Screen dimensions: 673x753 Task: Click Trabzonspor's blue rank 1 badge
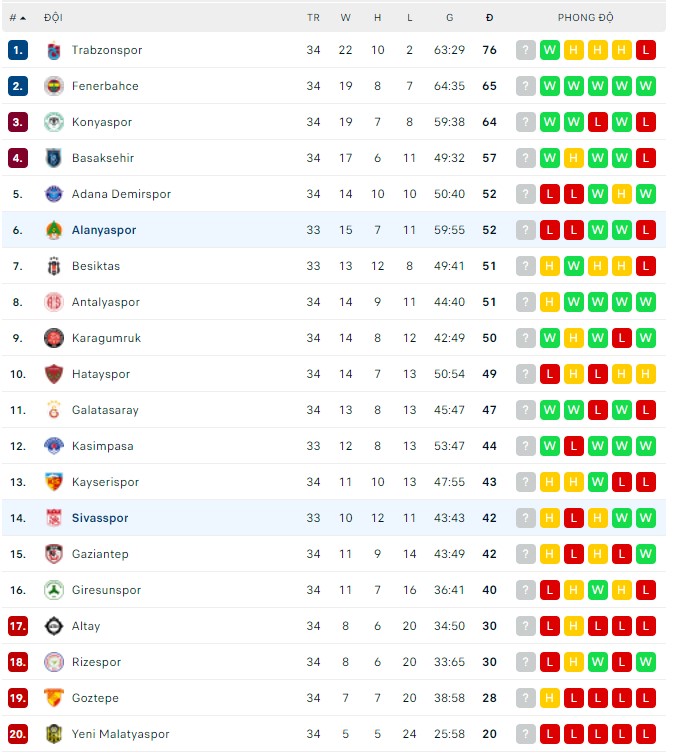[18, 50]
